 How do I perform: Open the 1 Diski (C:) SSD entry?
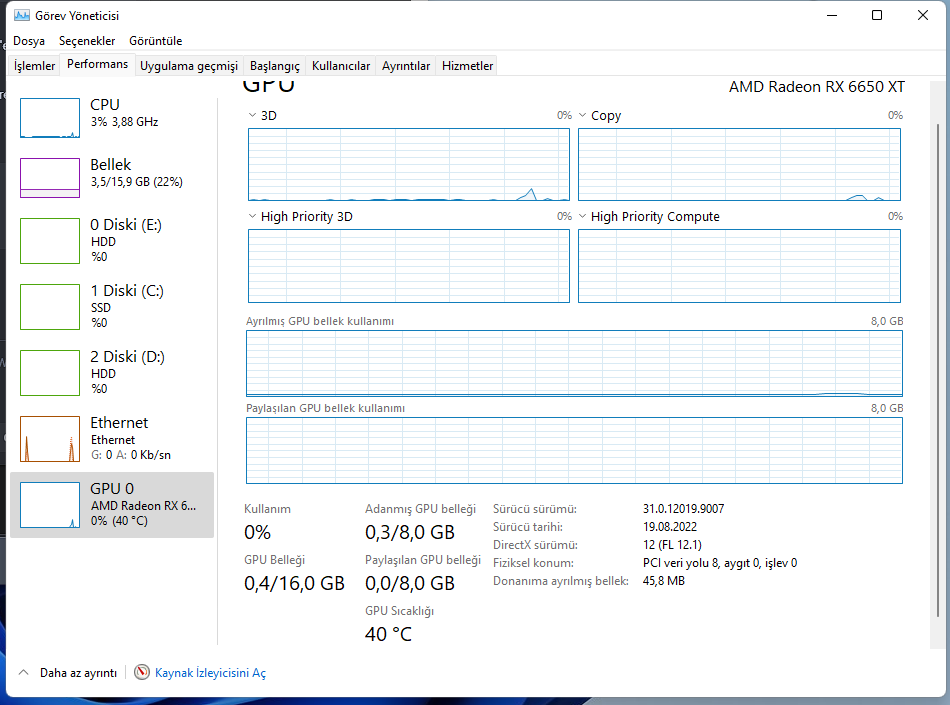point(112,306)
